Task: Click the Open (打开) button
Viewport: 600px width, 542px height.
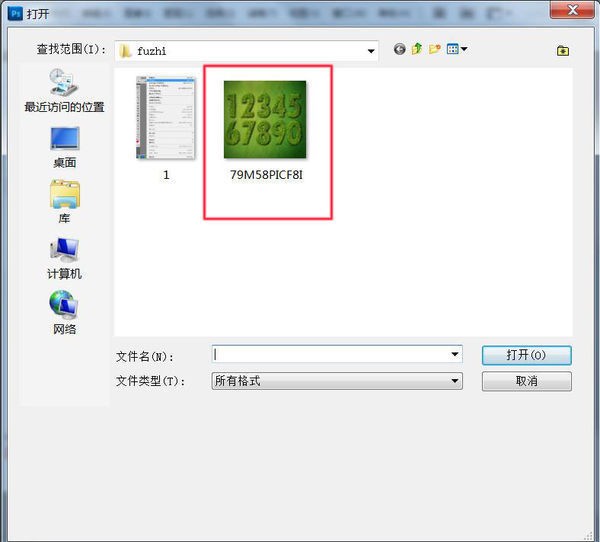Action: pos(526,355)
